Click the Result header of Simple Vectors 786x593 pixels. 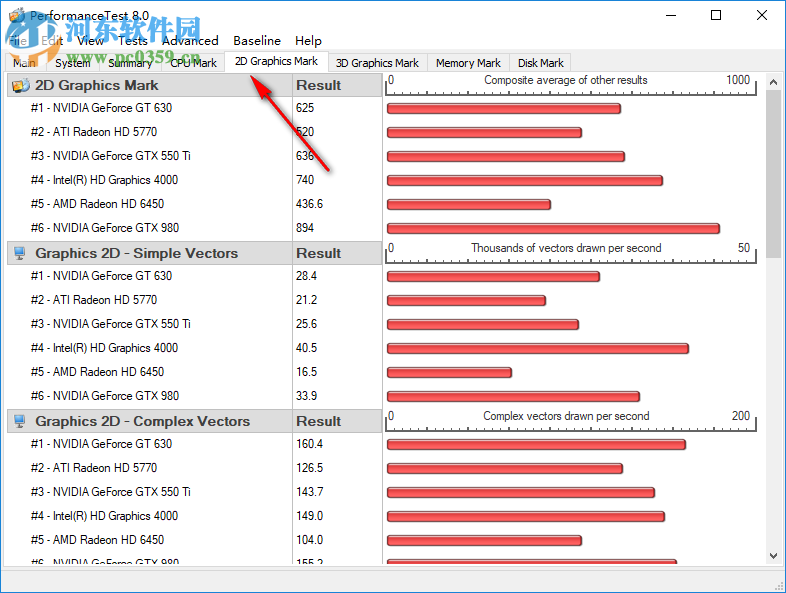[337, 253]
